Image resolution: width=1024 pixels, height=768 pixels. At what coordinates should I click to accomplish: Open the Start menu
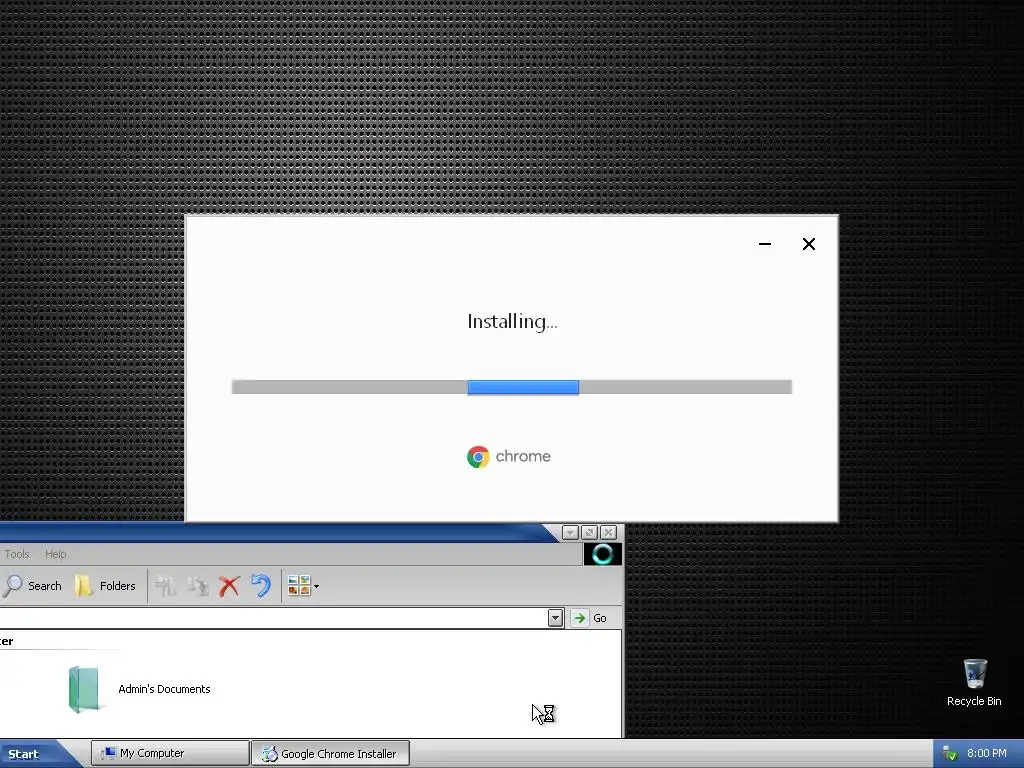pyautogui.click(x=33, y=754)
